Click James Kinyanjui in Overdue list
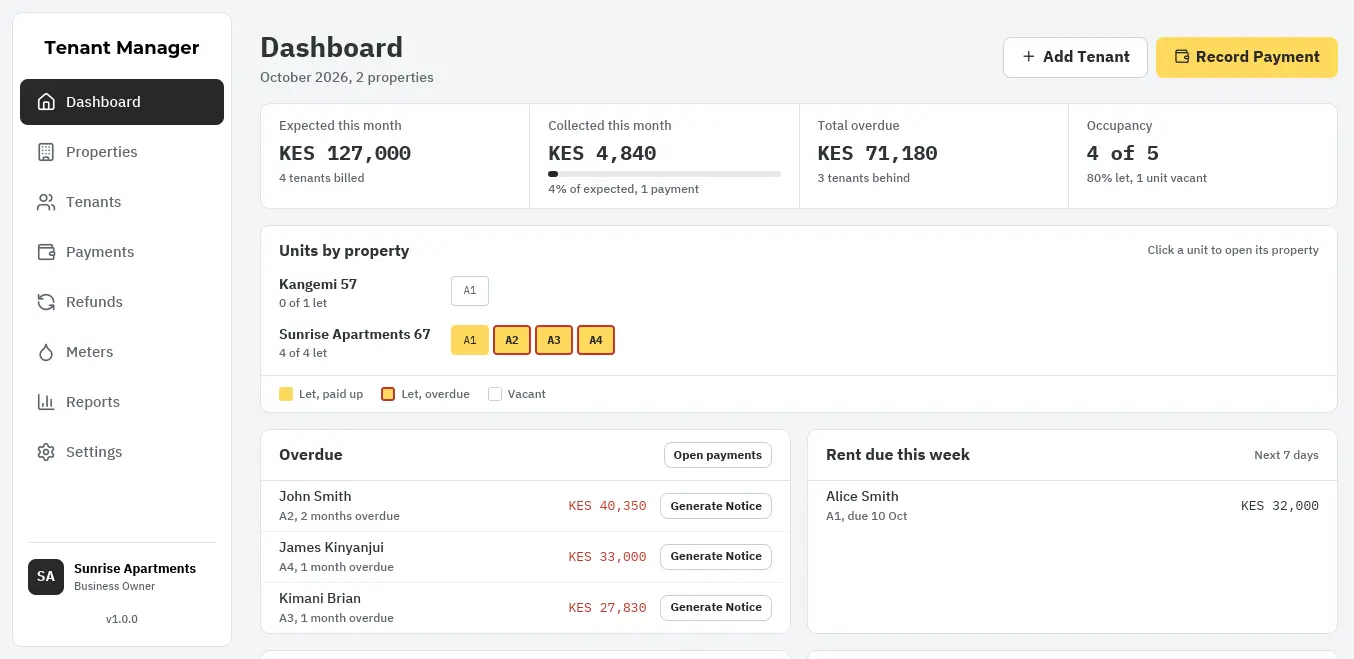This screenshot has width=1354, height=659. click(331, 547)
